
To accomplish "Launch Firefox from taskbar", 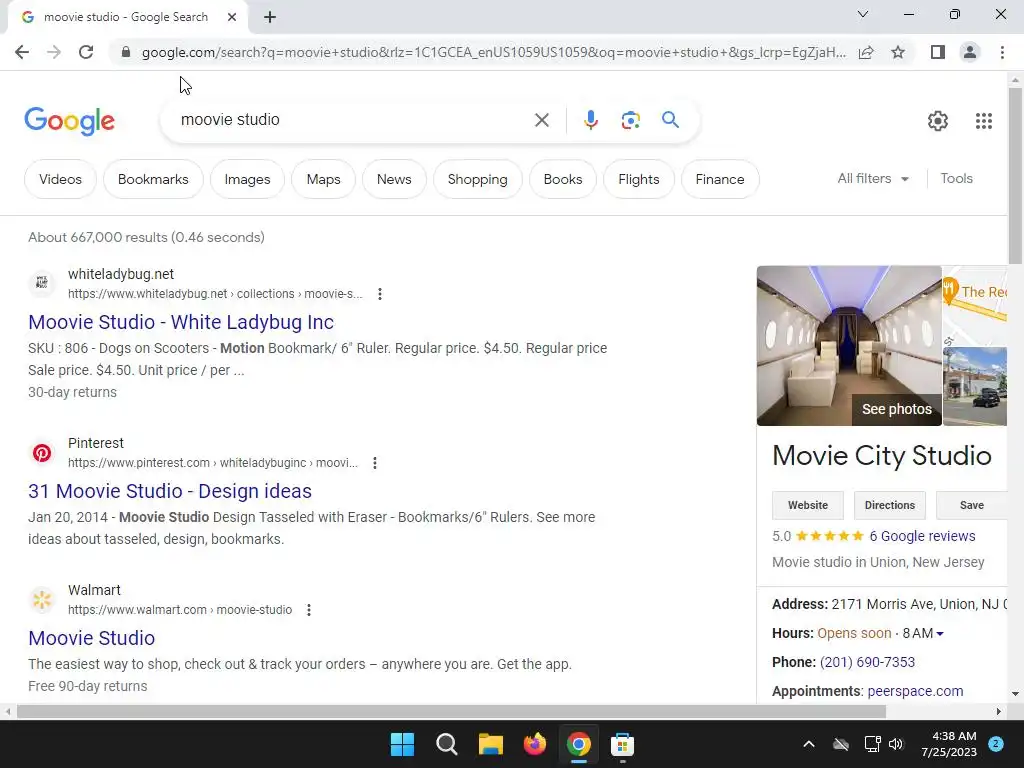I will pos(535,744).
